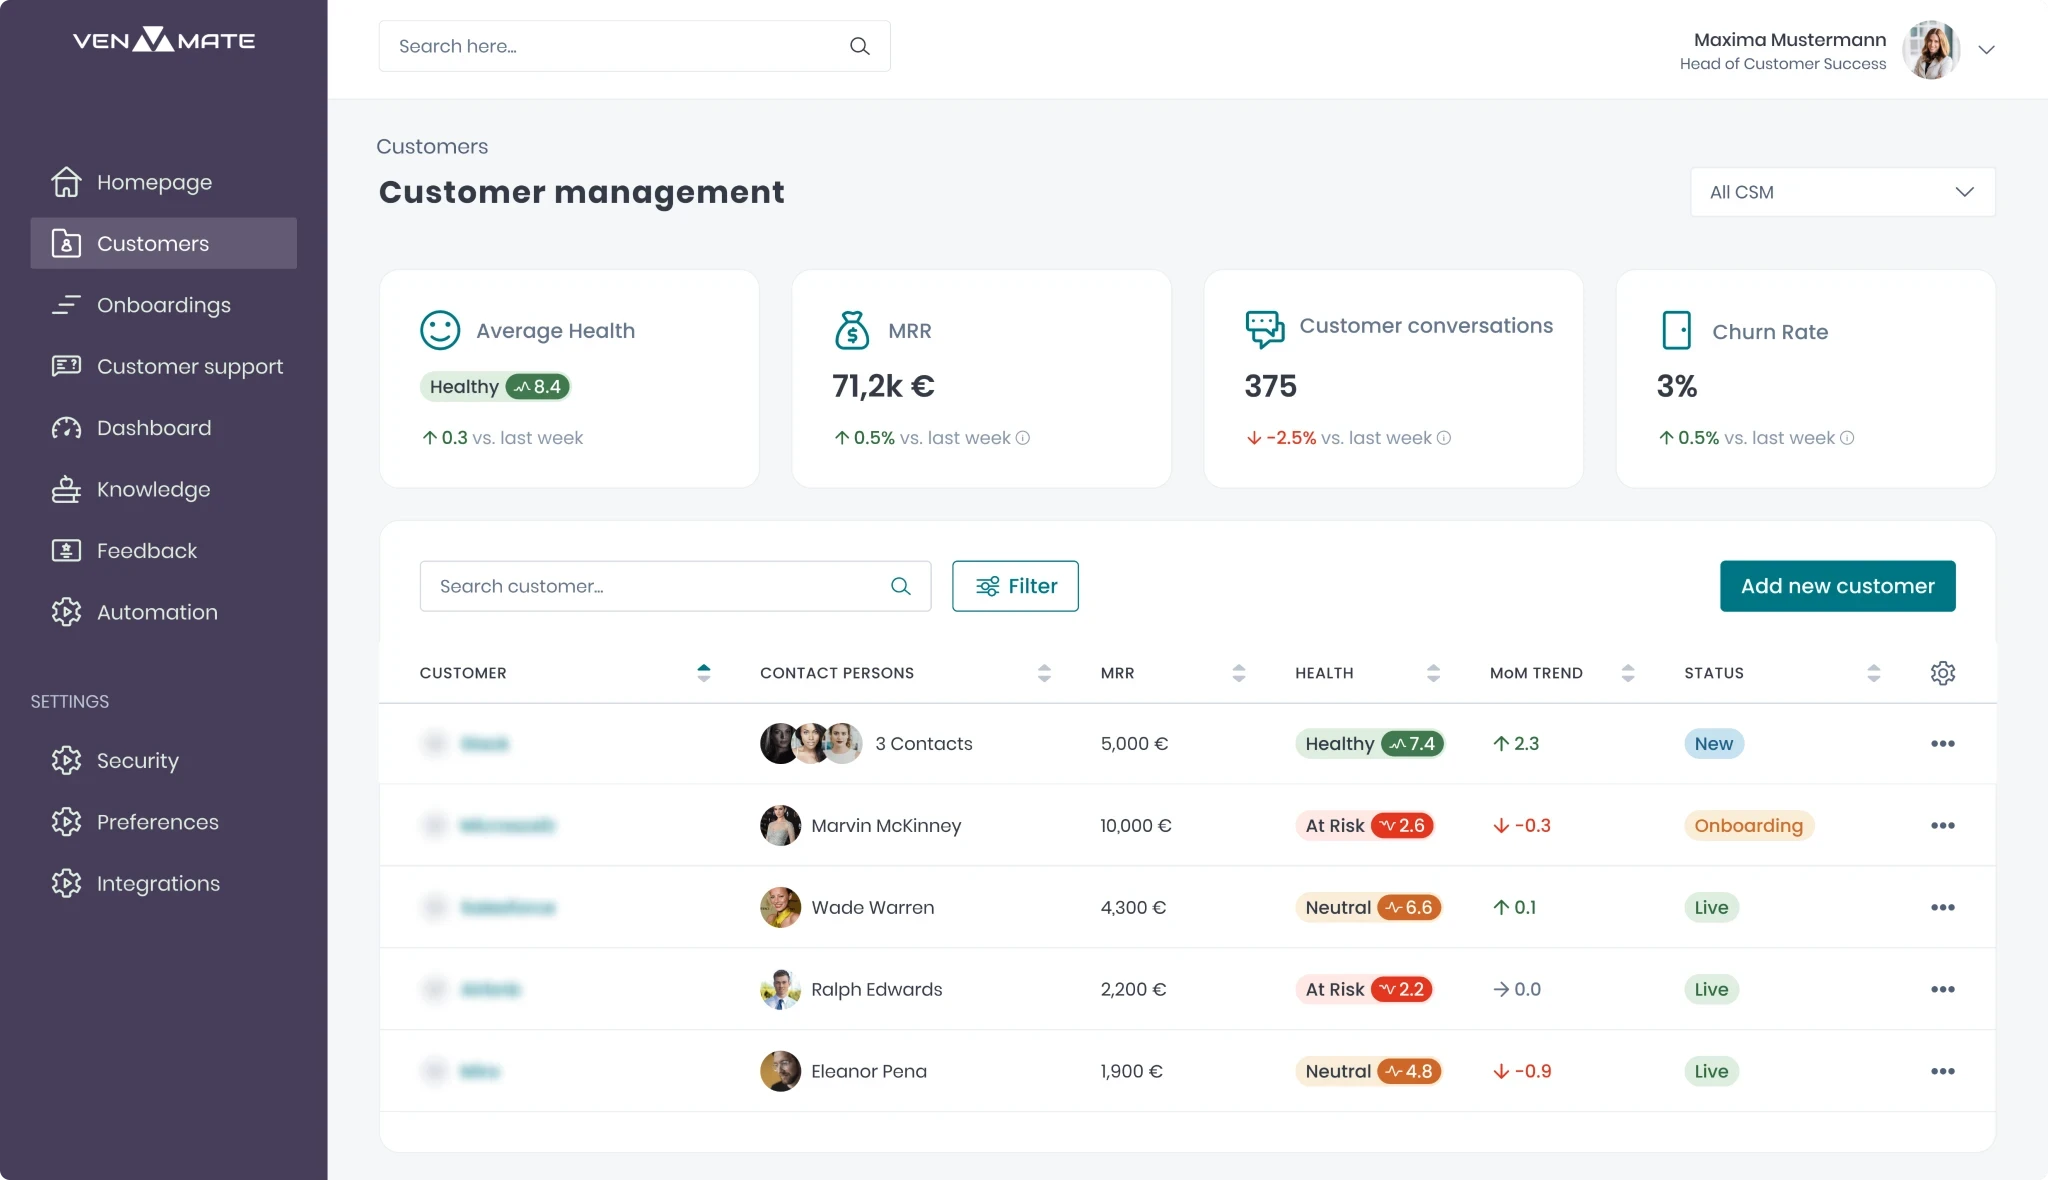This screenshot has height=1180, width=2048.
Task: Toggle sorting on the MRR column
Action: click(x=1240, y=673)
